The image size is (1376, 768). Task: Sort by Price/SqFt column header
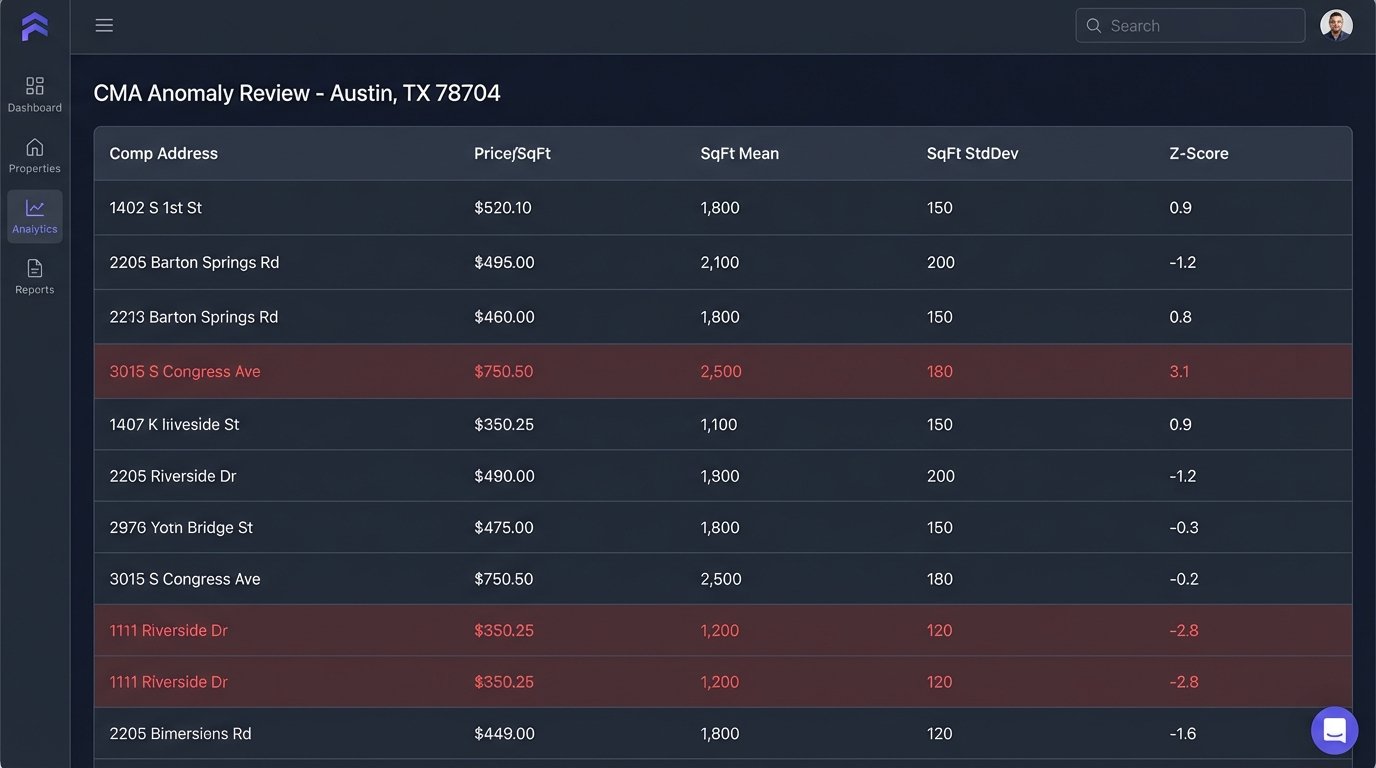coord(512,154)
